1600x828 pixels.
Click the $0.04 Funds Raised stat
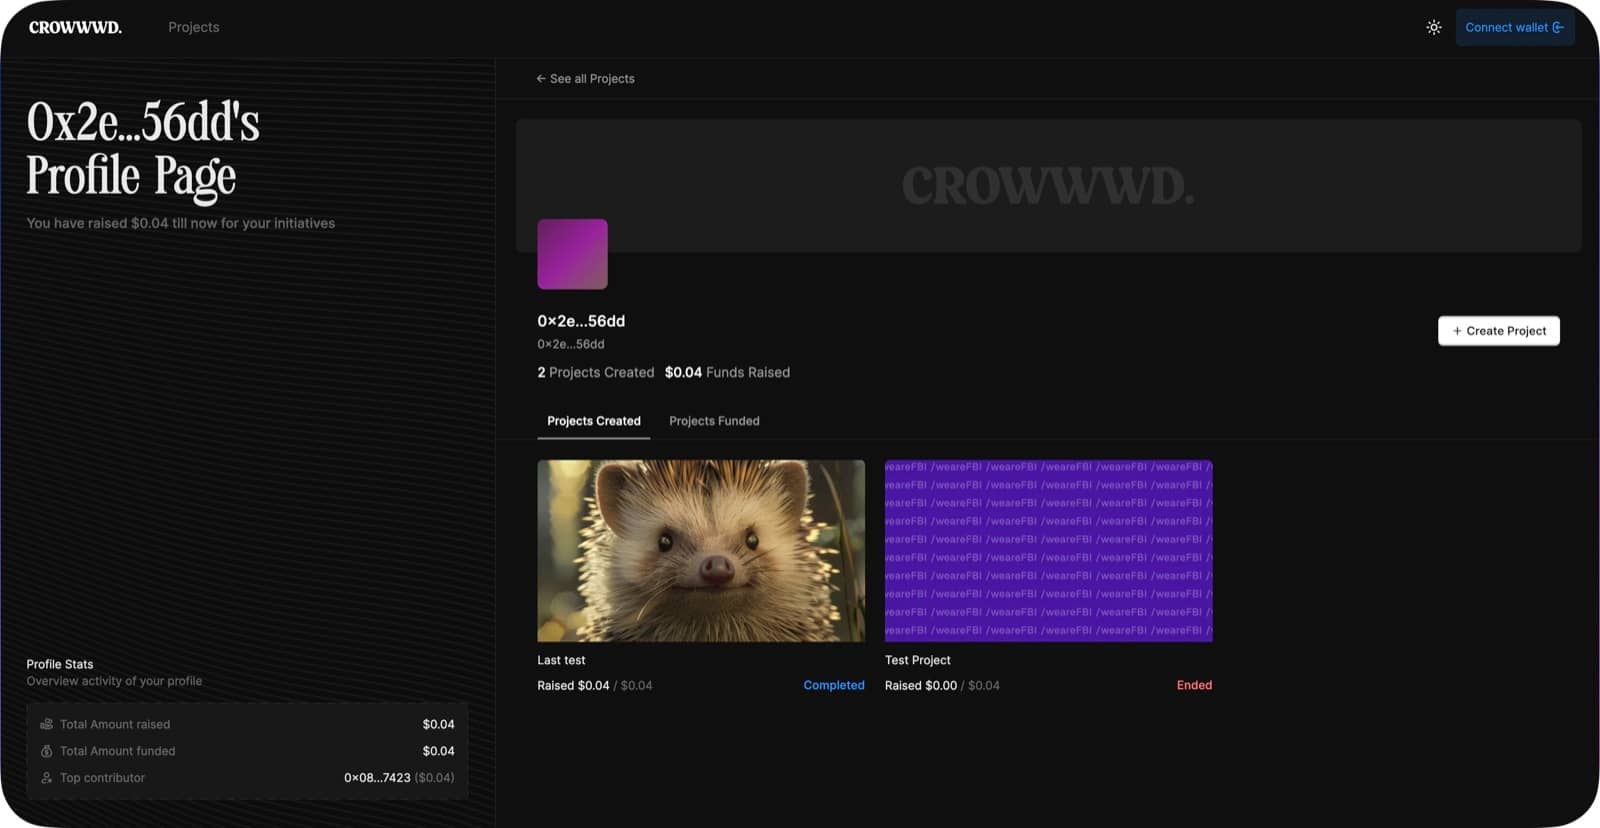727,372
